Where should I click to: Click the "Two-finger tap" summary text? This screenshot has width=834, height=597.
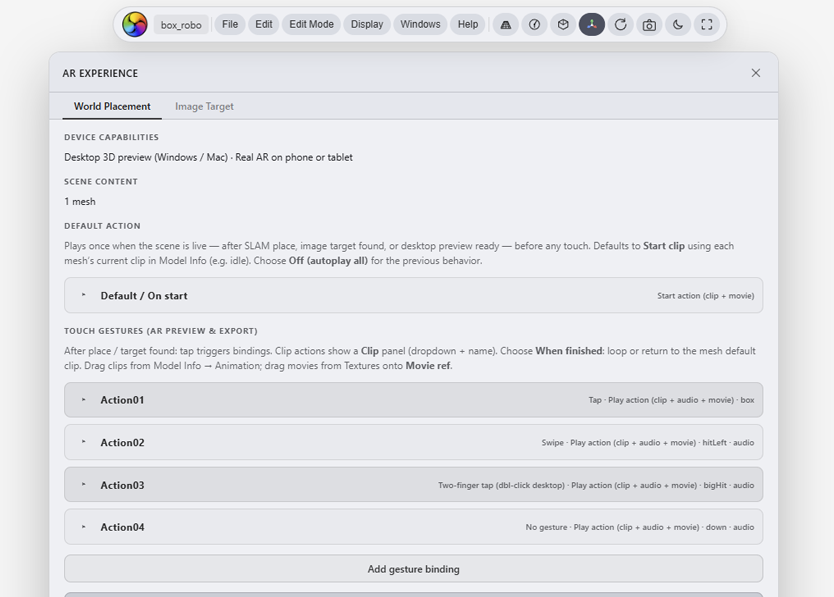click(x=596, y=485)
